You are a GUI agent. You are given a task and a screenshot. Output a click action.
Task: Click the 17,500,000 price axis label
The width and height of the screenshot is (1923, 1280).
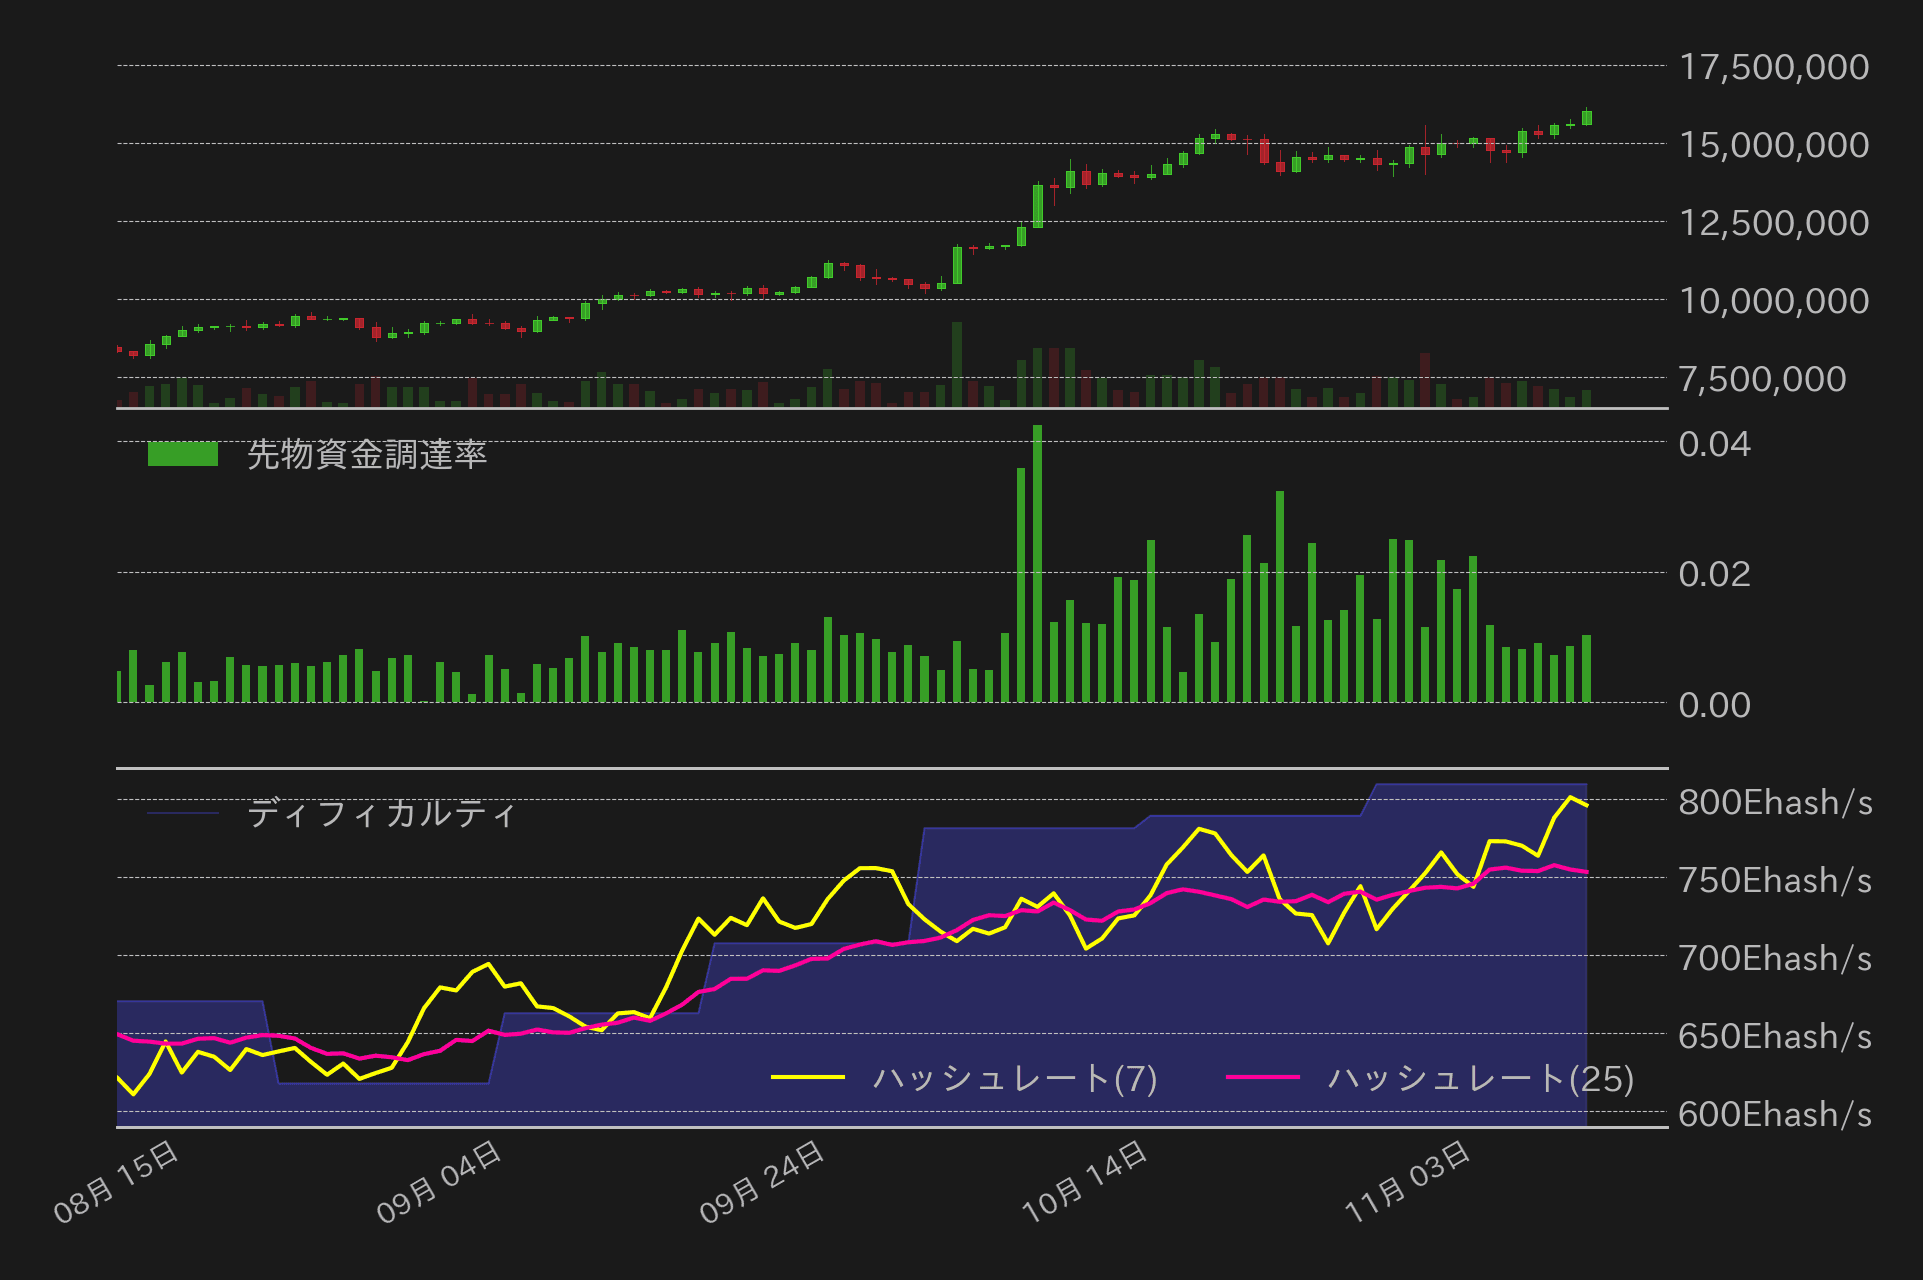(1773, 67)
